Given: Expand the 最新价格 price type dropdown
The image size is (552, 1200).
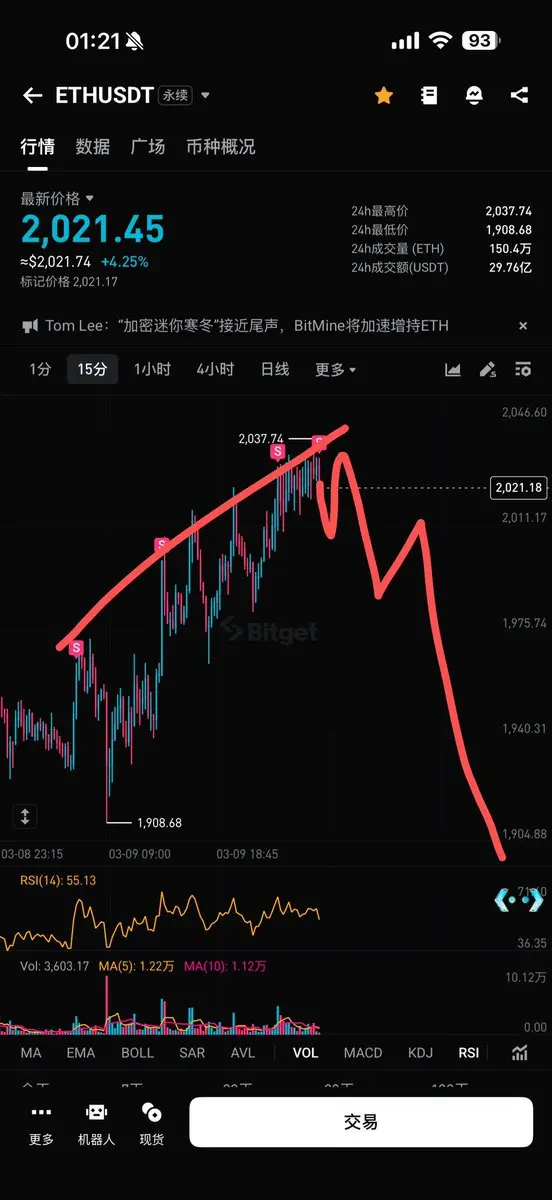Looking at the screenshot, I should click(89, 199).
